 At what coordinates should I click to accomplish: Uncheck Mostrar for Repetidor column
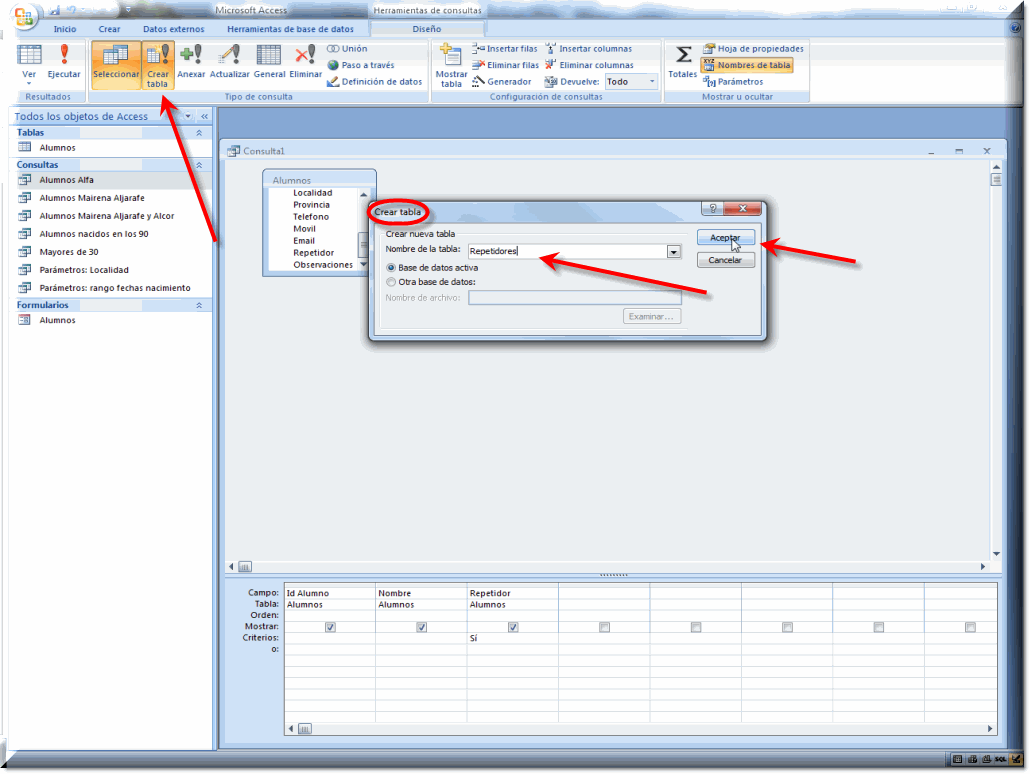tap(513, 627)
